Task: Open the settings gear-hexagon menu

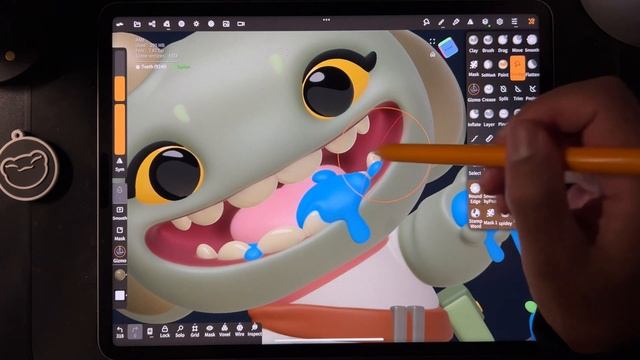Action: (x=500, y=22)
